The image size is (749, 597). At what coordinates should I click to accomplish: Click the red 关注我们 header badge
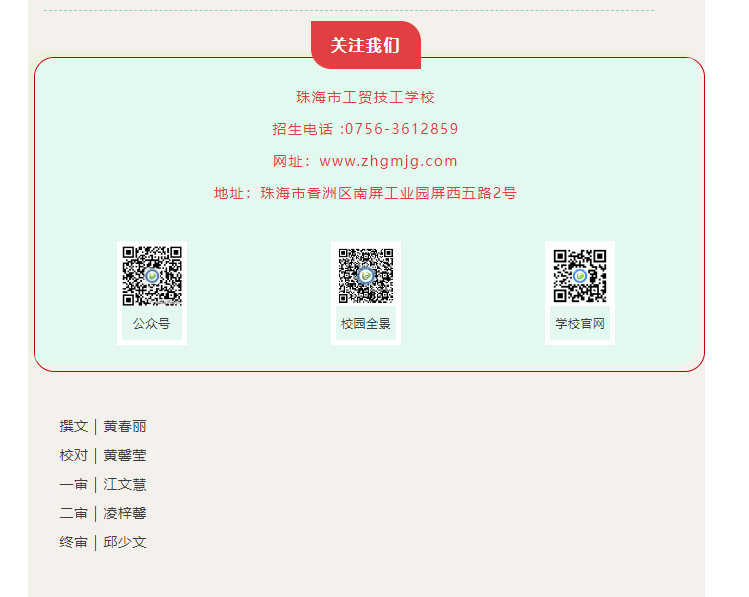(365, 45)
